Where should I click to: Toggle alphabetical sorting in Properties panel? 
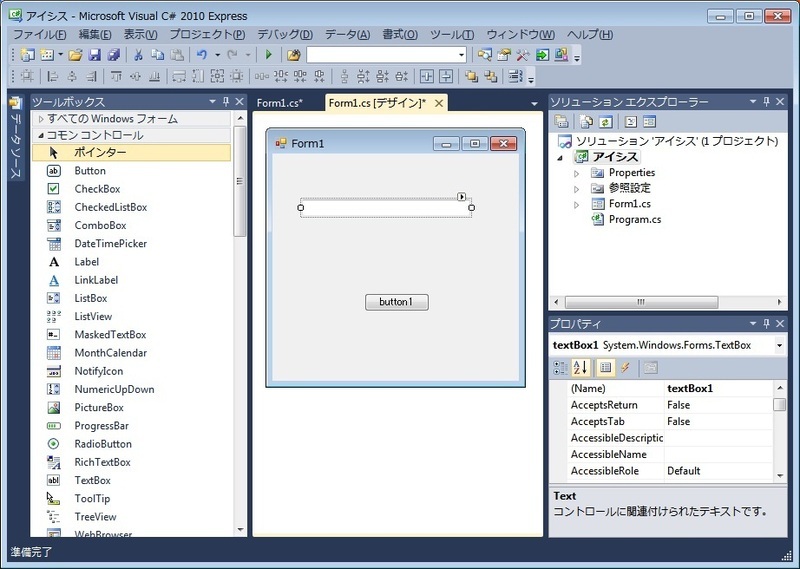582,367
